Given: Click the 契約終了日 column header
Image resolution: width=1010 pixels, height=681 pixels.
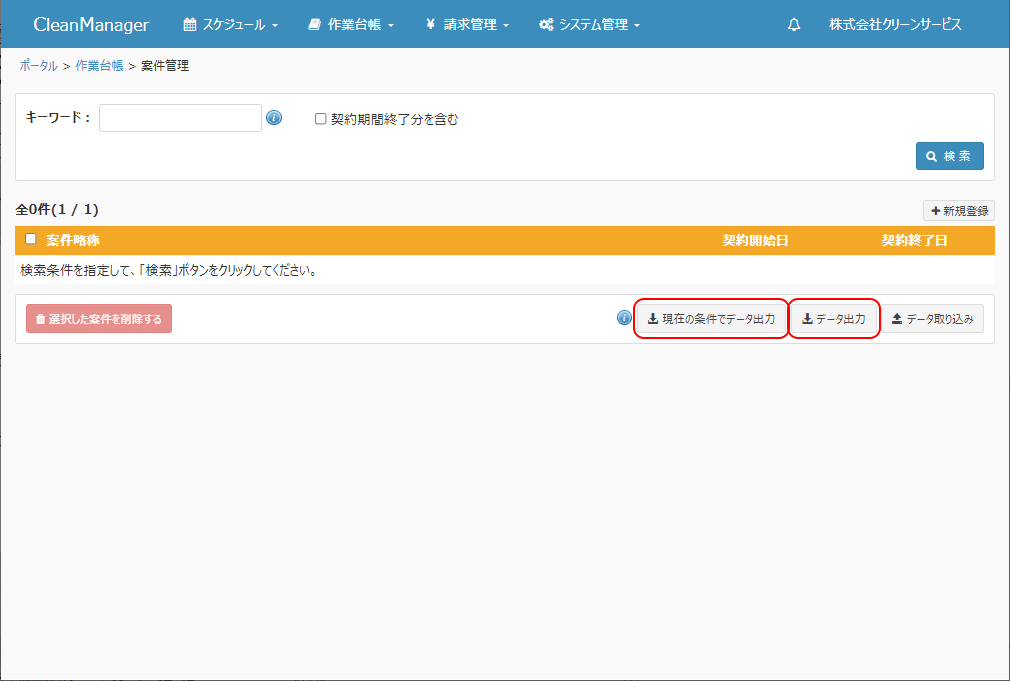Looking at the screenshot, I should coord(914,240).
